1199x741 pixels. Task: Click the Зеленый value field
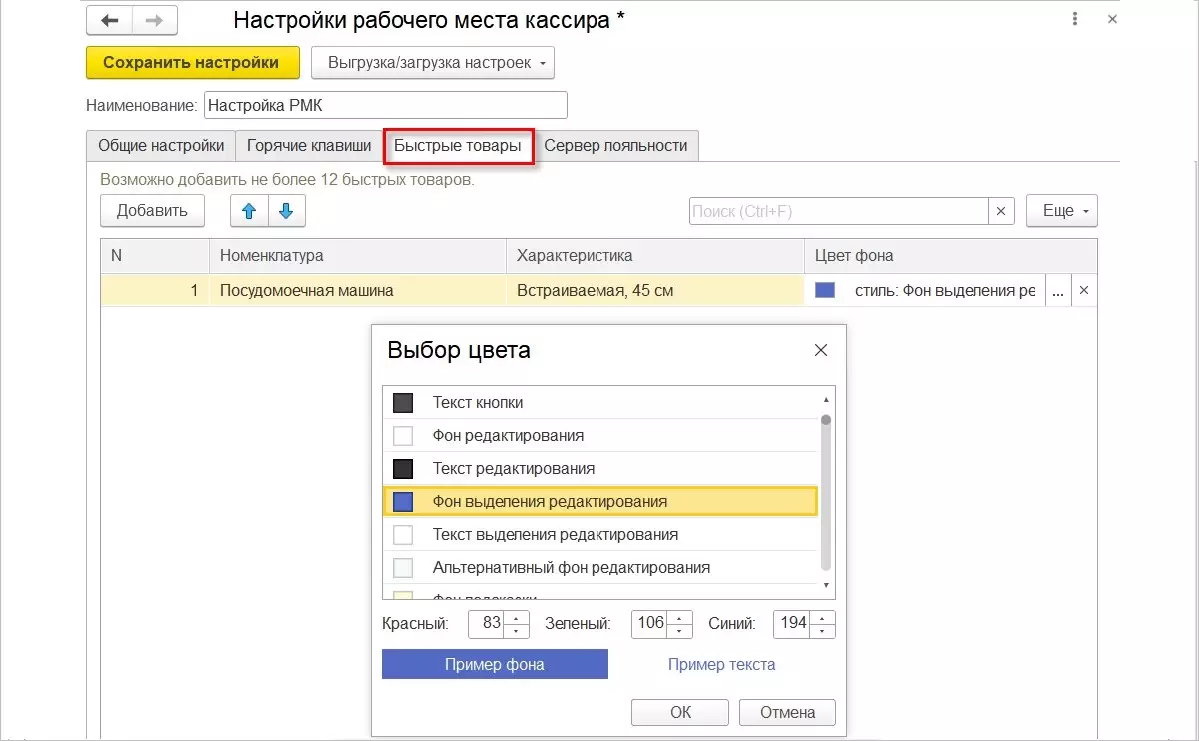648,624
